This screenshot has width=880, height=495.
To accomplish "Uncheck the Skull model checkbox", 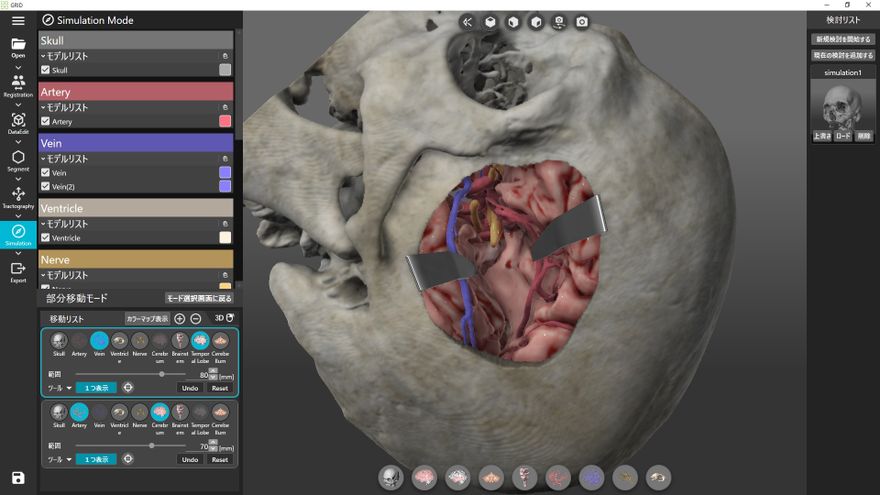I will click(x=45, y=70).
